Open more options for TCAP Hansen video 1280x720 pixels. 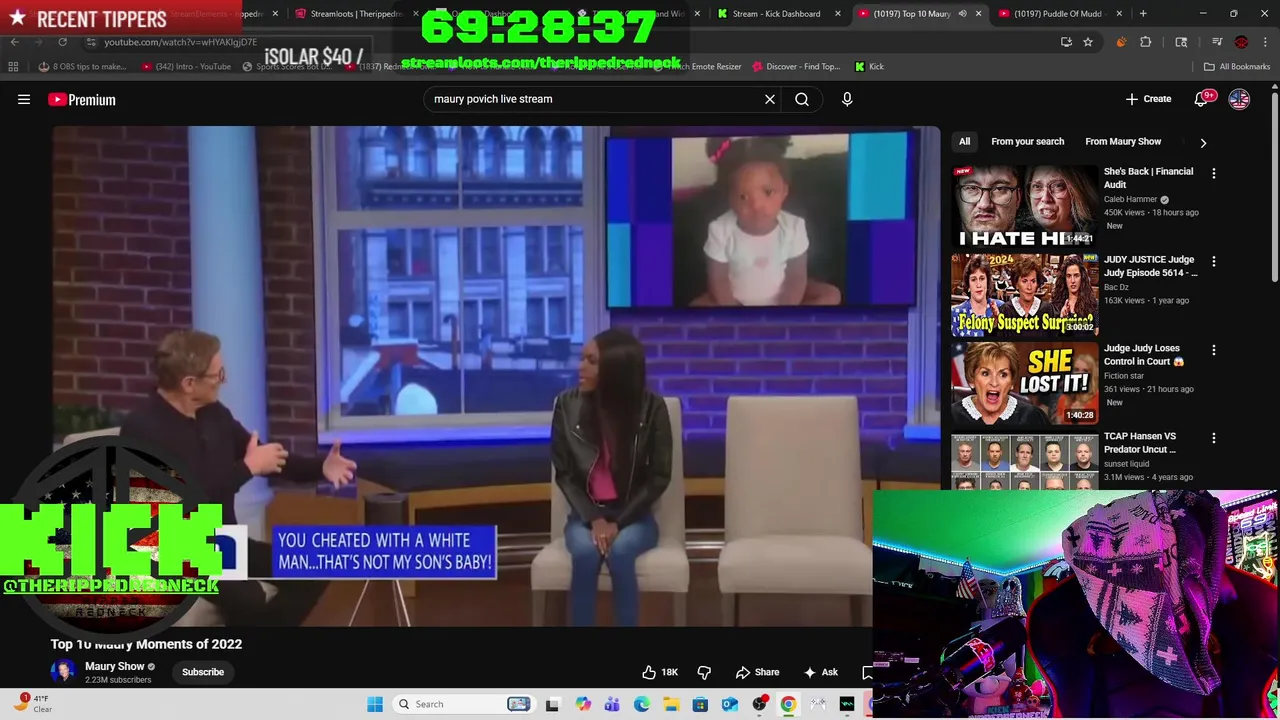coord(1214,438)
